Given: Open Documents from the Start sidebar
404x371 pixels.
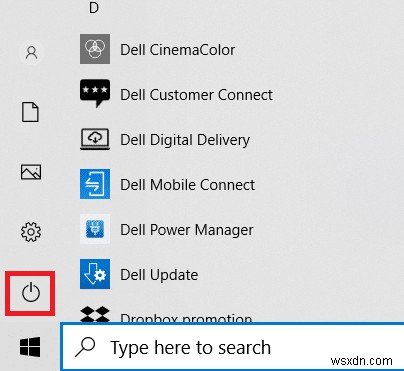Looking at the screenshot, I should pyautogui.click(x=30, y=112).
